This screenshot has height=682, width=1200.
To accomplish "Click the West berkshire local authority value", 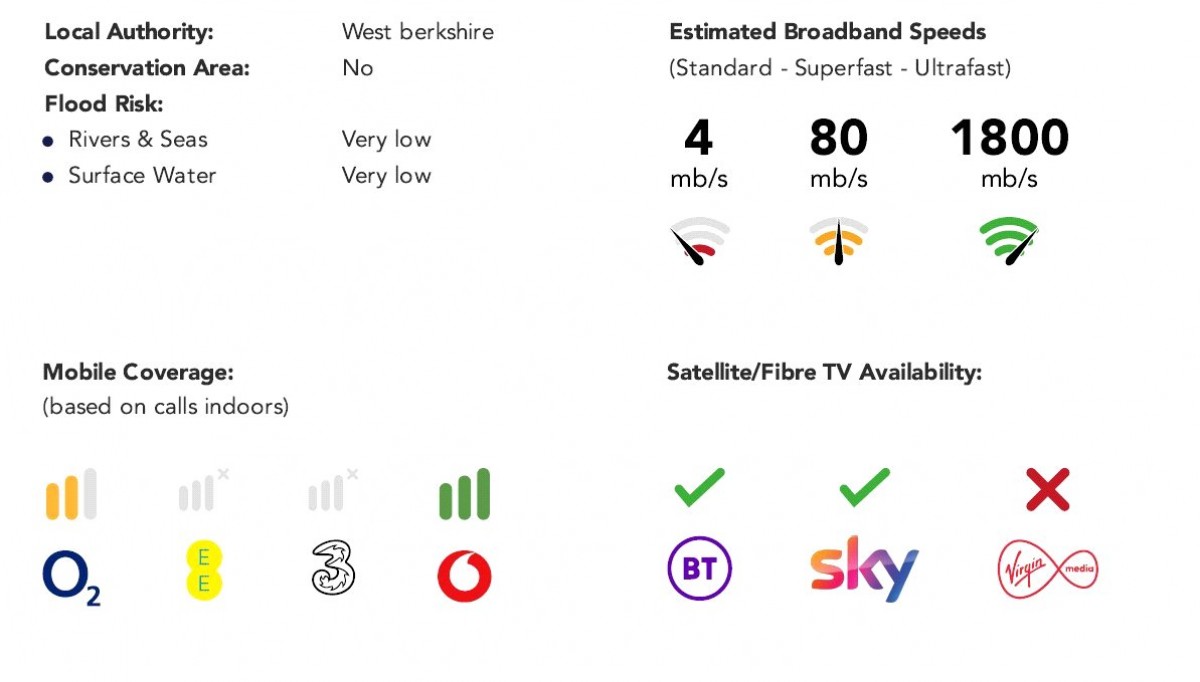I will (x=417, y=31).
